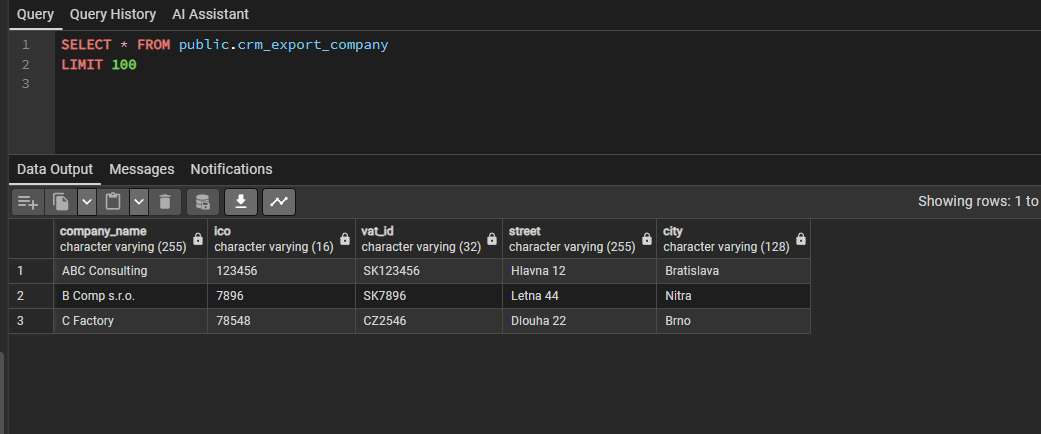This screenshot has height=434, width=1041.
Task: Click the city column header
Action: 734,239
